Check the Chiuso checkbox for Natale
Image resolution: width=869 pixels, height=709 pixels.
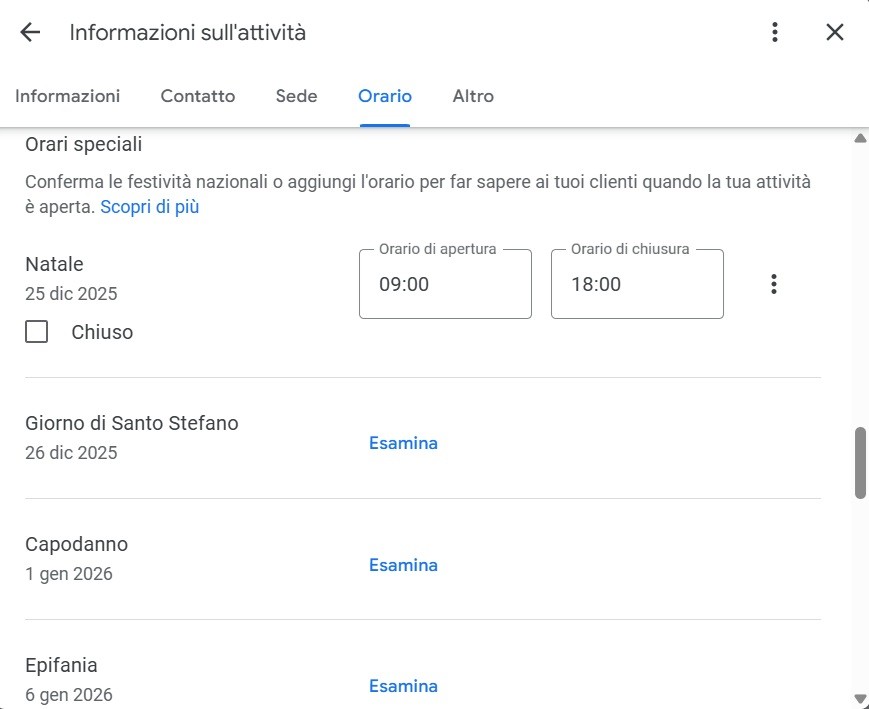36,331
